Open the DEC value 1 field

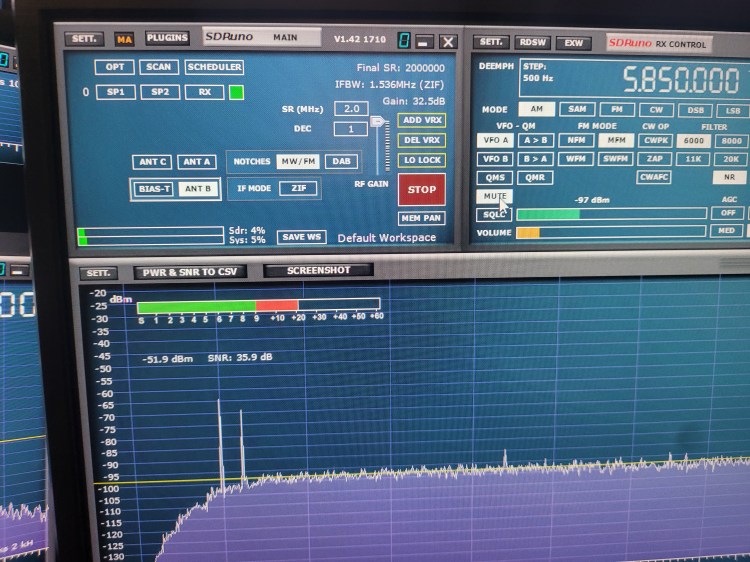351,129
